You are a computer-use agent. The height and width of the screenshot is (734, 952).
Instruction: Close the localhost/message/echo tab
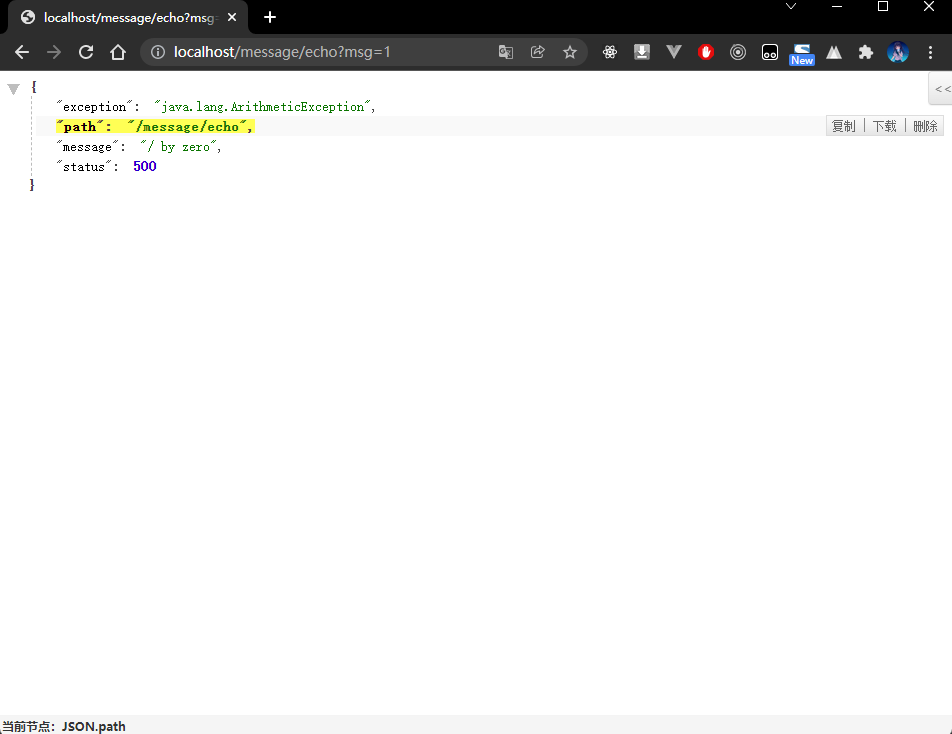click(x=232, y=18)
